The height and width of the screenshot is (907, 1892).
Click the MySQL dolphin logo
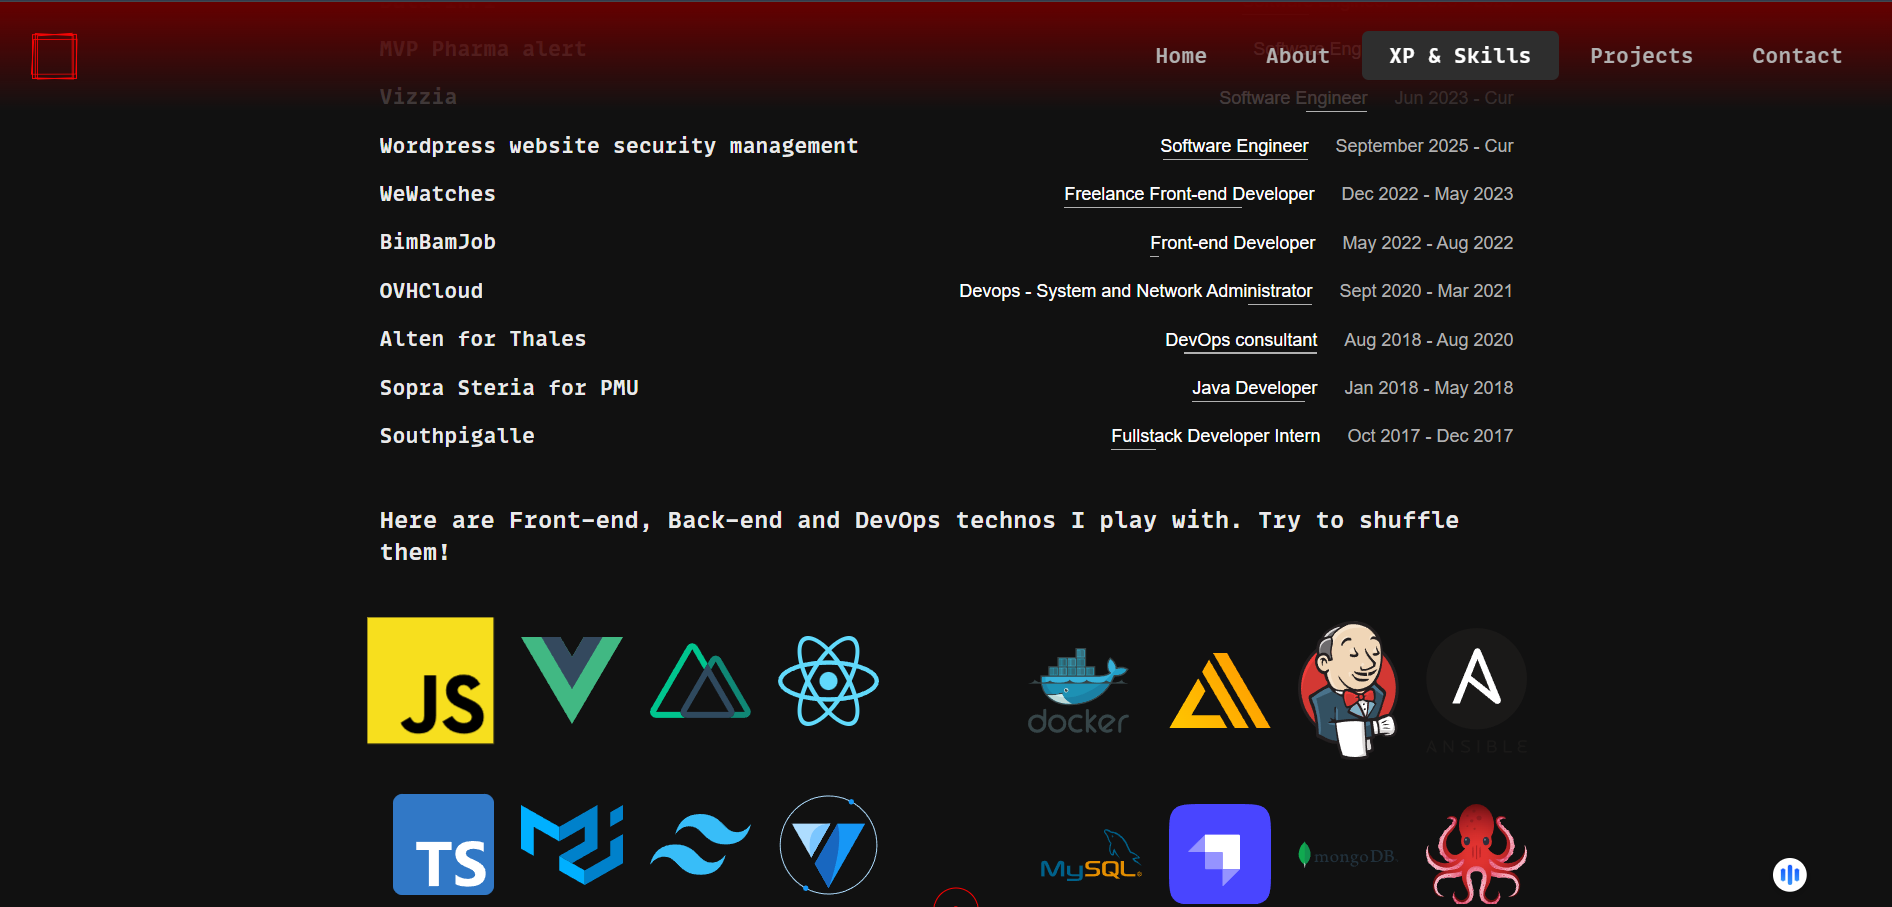[1090, 857]
